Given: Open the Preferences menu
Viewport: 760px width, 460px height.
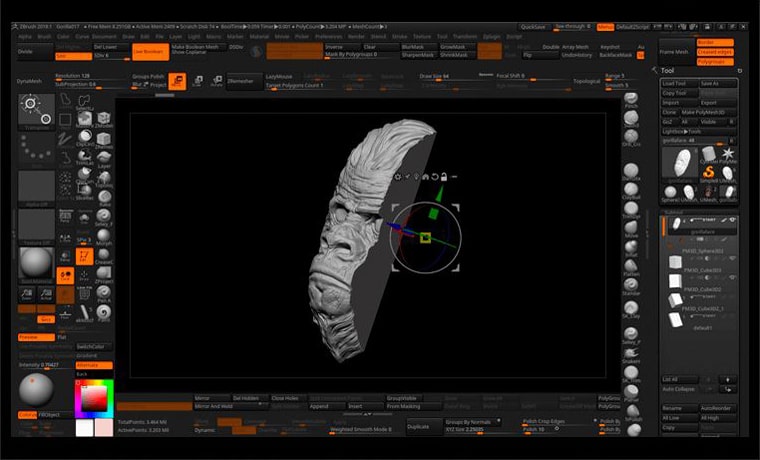Looking at the screenshot, I should [327, 36].
